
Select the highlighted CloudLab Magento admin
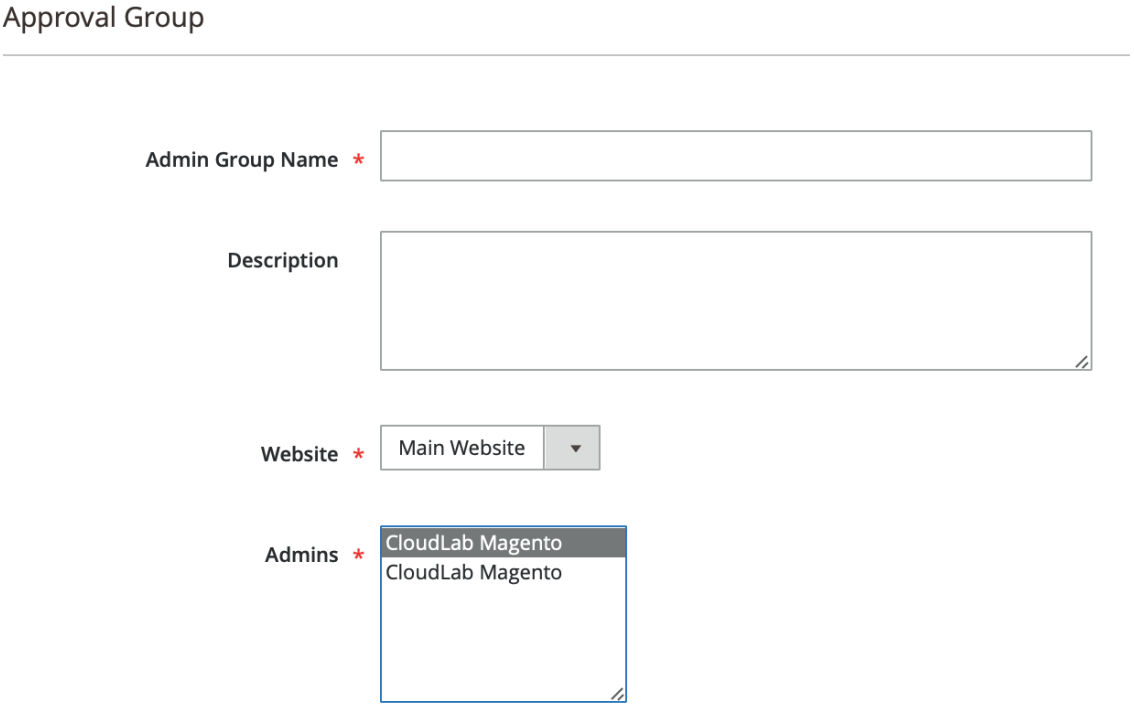pyautogui.click(x=503, y=543)
